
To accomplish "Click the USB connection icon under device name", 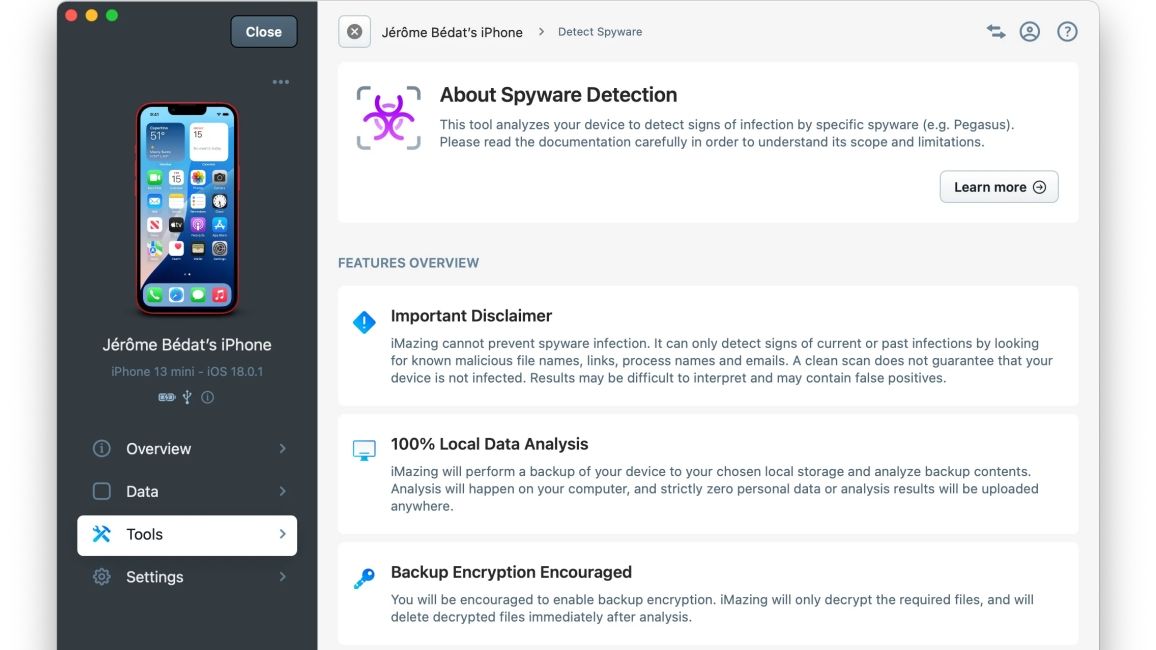I will tap(187, 397).
